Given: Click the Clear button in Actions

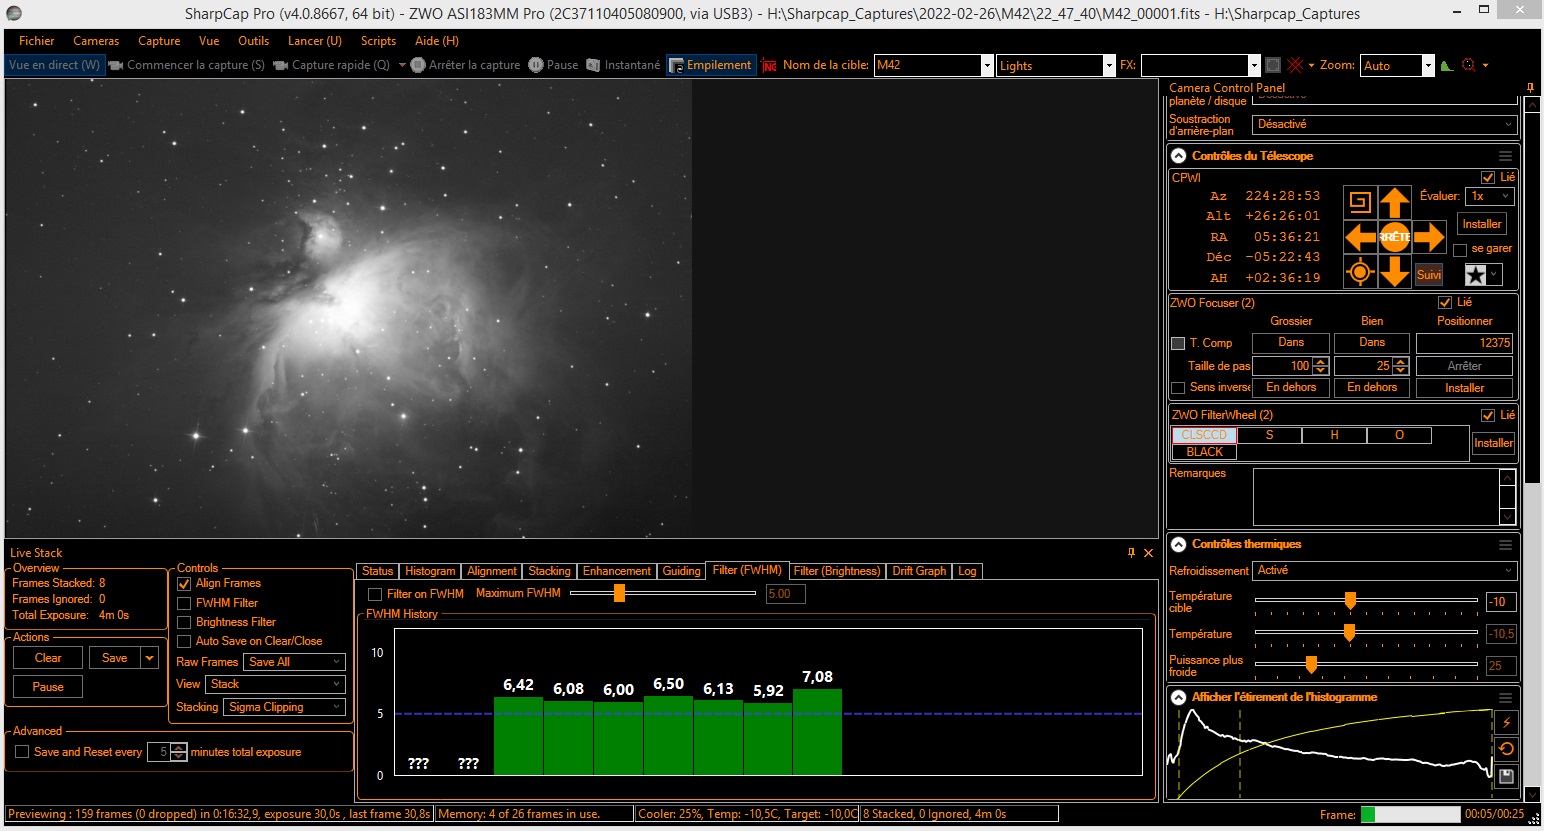Looking at the screenshot, I should [48, 658].
